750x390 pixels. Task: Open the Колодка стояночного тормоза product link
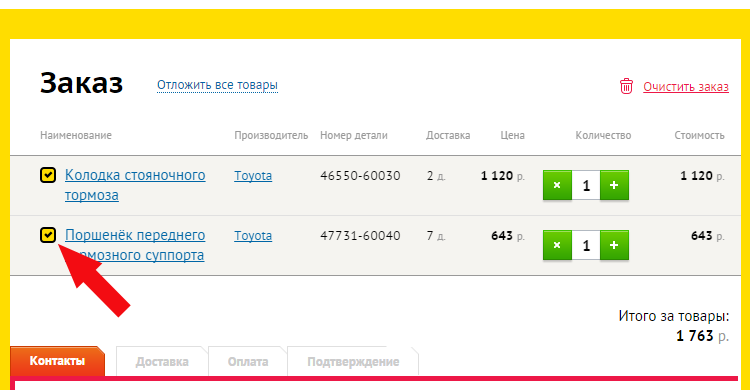pos(135,185)
